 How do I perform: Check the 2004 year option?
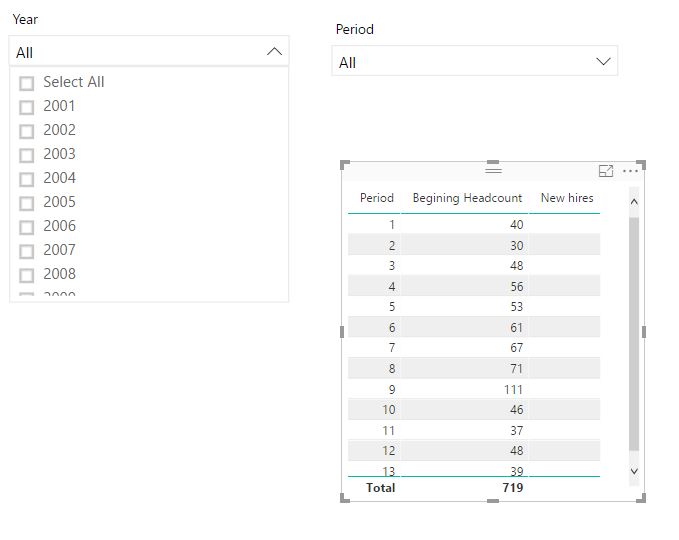(26, 179)
